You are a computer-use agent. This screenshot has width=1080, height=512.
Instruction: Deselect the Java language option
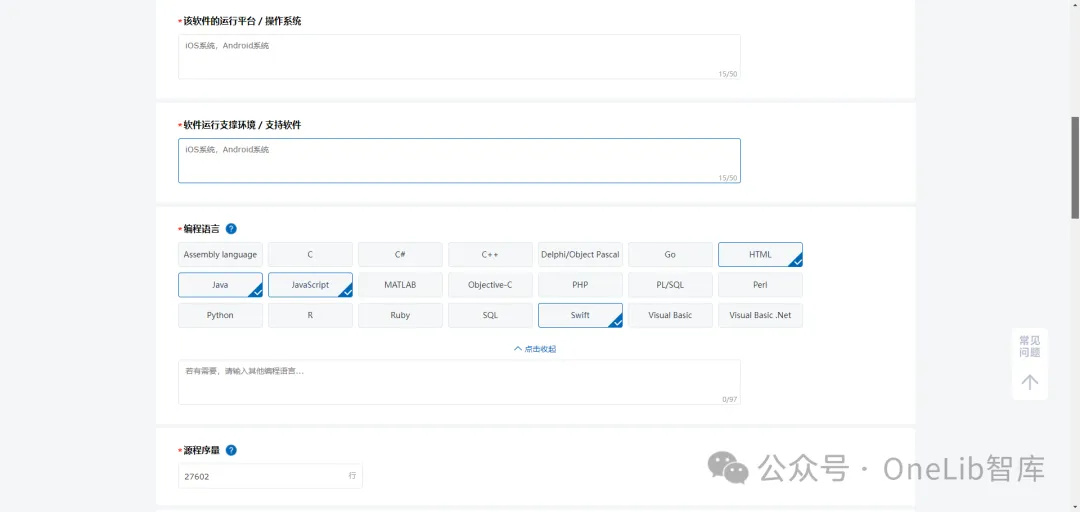tap(220, 285)
